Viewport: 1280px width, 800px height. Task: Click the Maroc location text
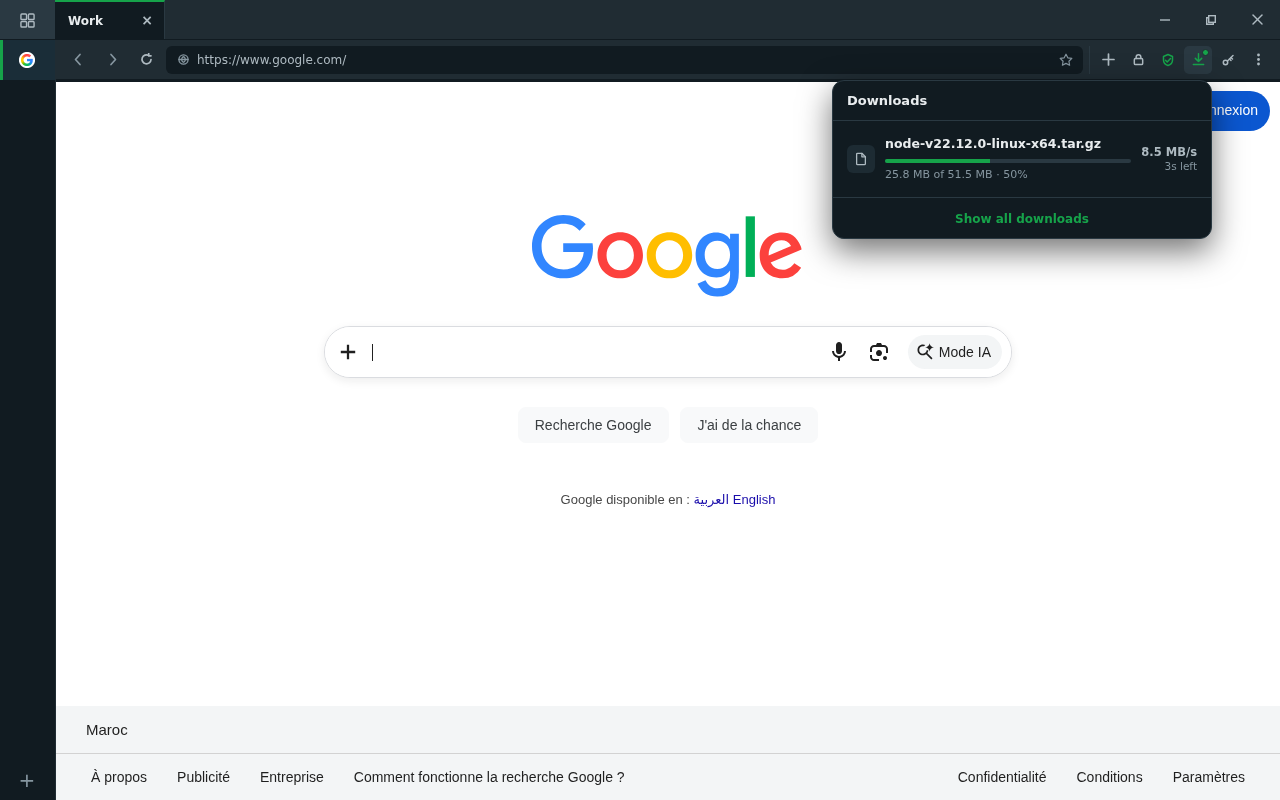[x=107, y=730]
